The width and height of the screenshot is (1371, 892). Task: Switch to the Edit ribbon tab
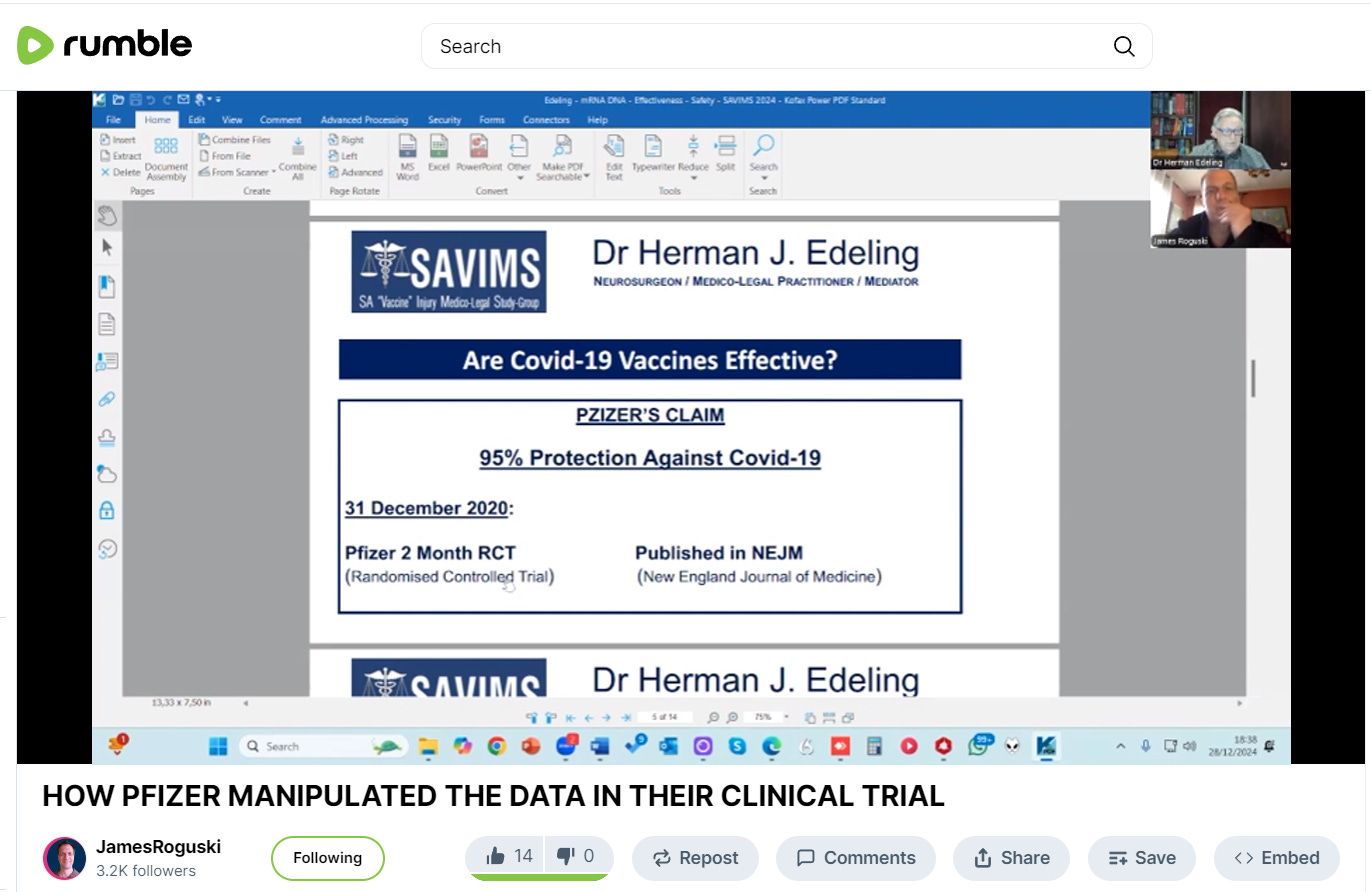[x=197, y=120]
